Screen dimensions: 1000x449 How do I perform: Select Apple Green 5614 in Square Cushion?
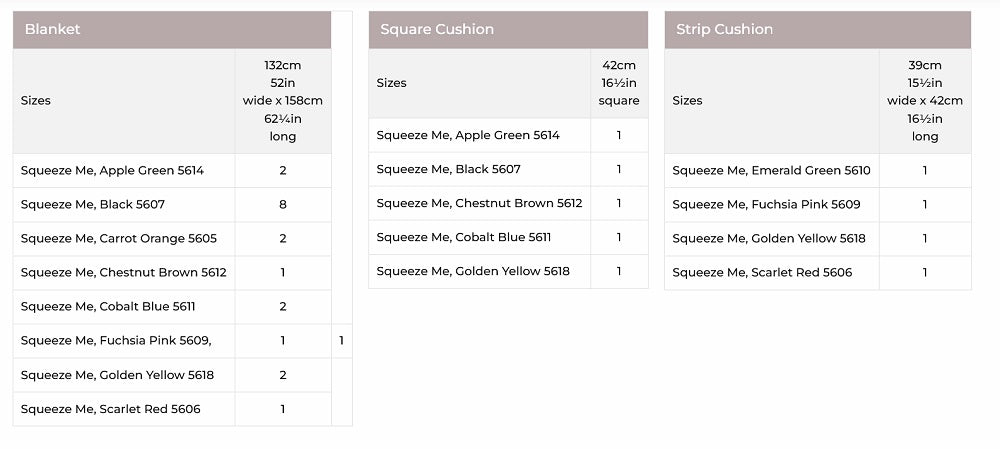pos(468,135)
